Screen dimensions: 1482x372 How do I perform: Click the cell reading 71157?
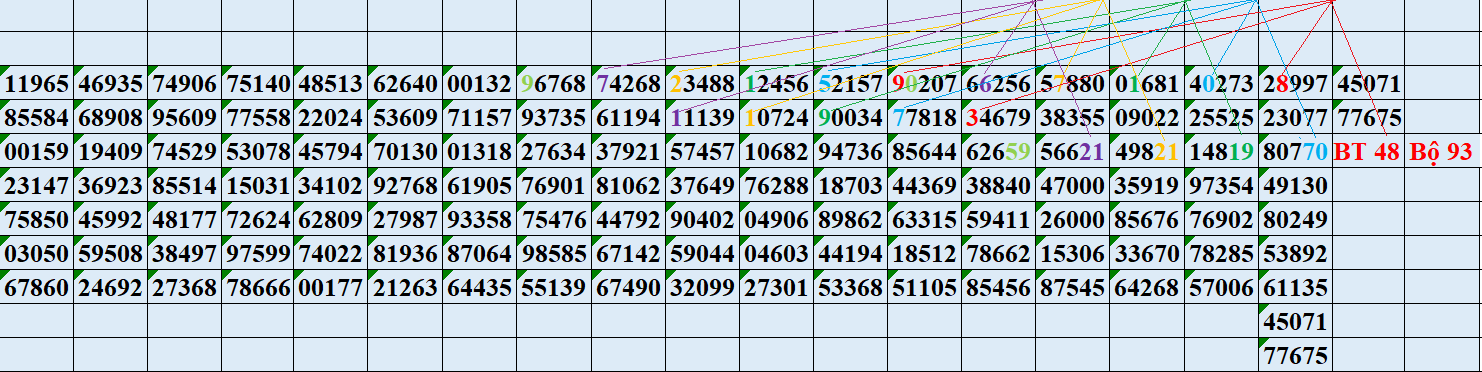click(480, 118)
